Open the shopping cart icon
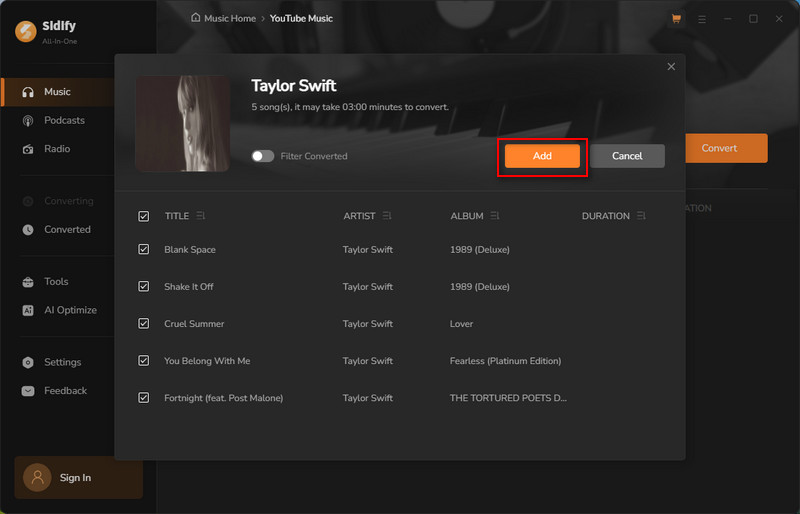This screenshot has width=800, height=514. point(677,19)
